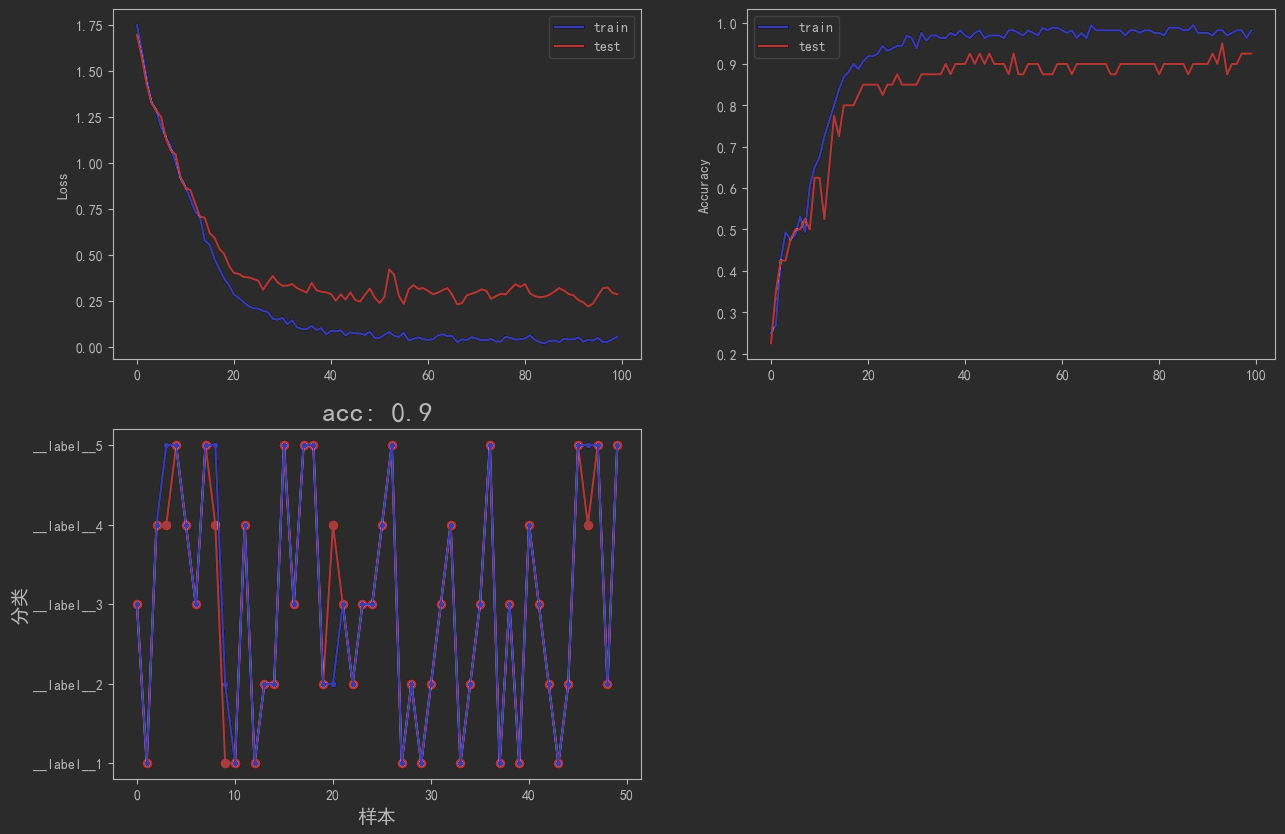Click the red marker at sample 20, label 4
1285x834 pixels.
point(333,525)
